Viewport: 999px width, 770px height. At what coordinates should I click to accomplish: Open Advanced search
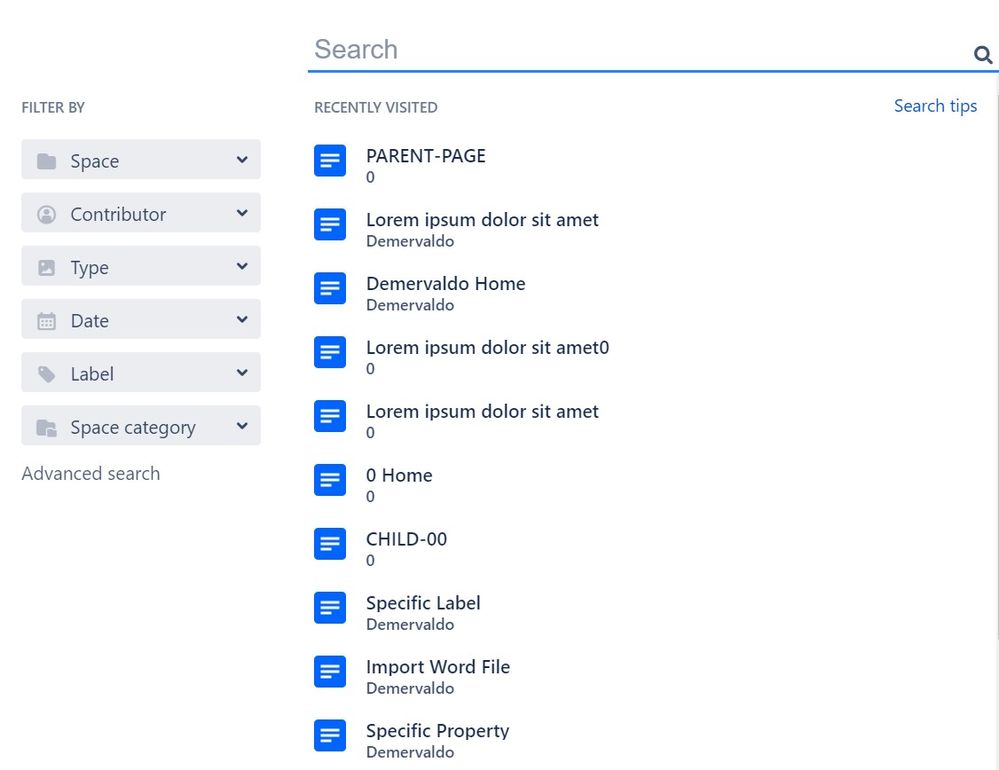(x=90, y=473)
